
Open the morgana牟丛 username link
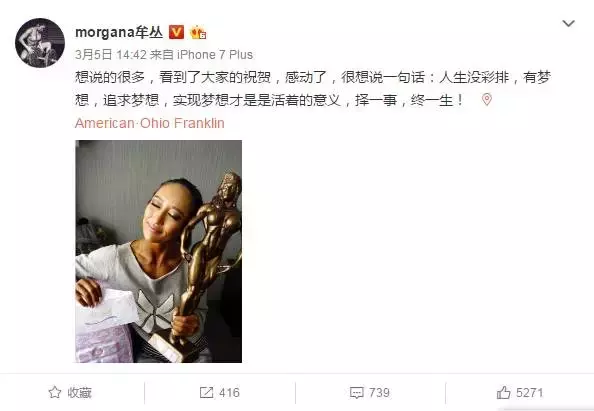[119, 33]
